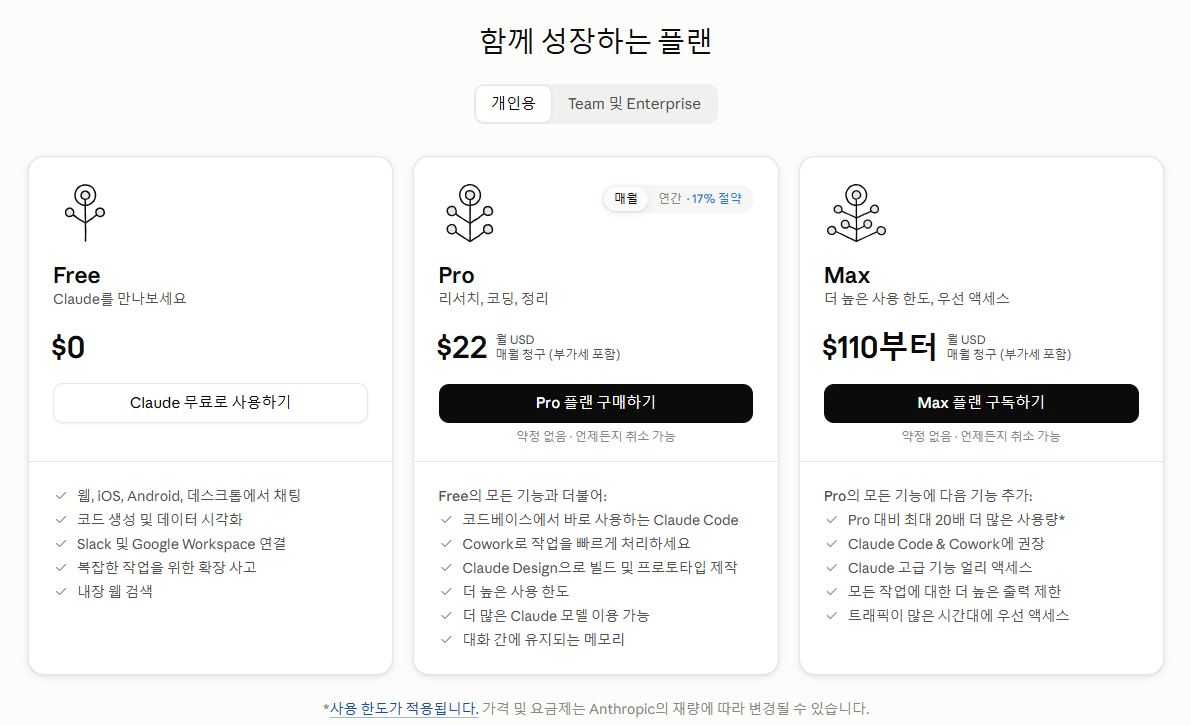Click the $0 price
1191x725 pixels.
coord(68,347)
